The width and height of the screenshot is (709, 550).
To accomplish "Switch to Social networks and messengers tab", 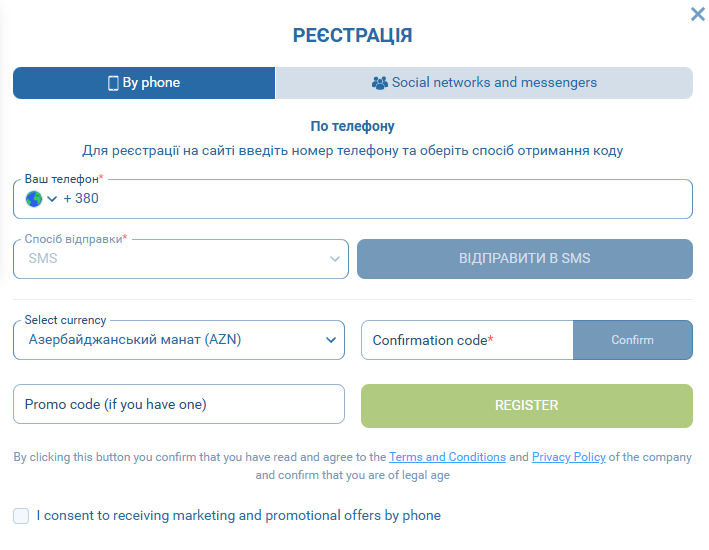I will coord(484,83).
